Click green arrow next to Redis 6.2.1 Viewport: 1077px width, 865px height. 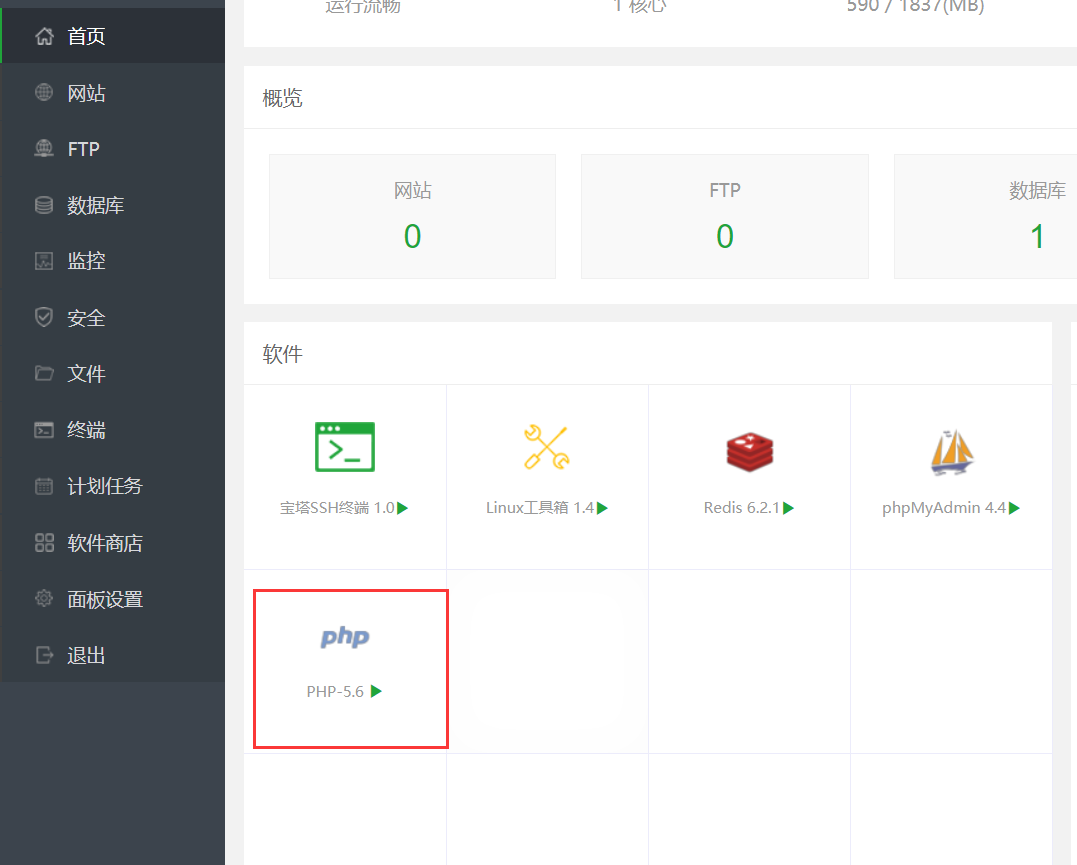789,508
